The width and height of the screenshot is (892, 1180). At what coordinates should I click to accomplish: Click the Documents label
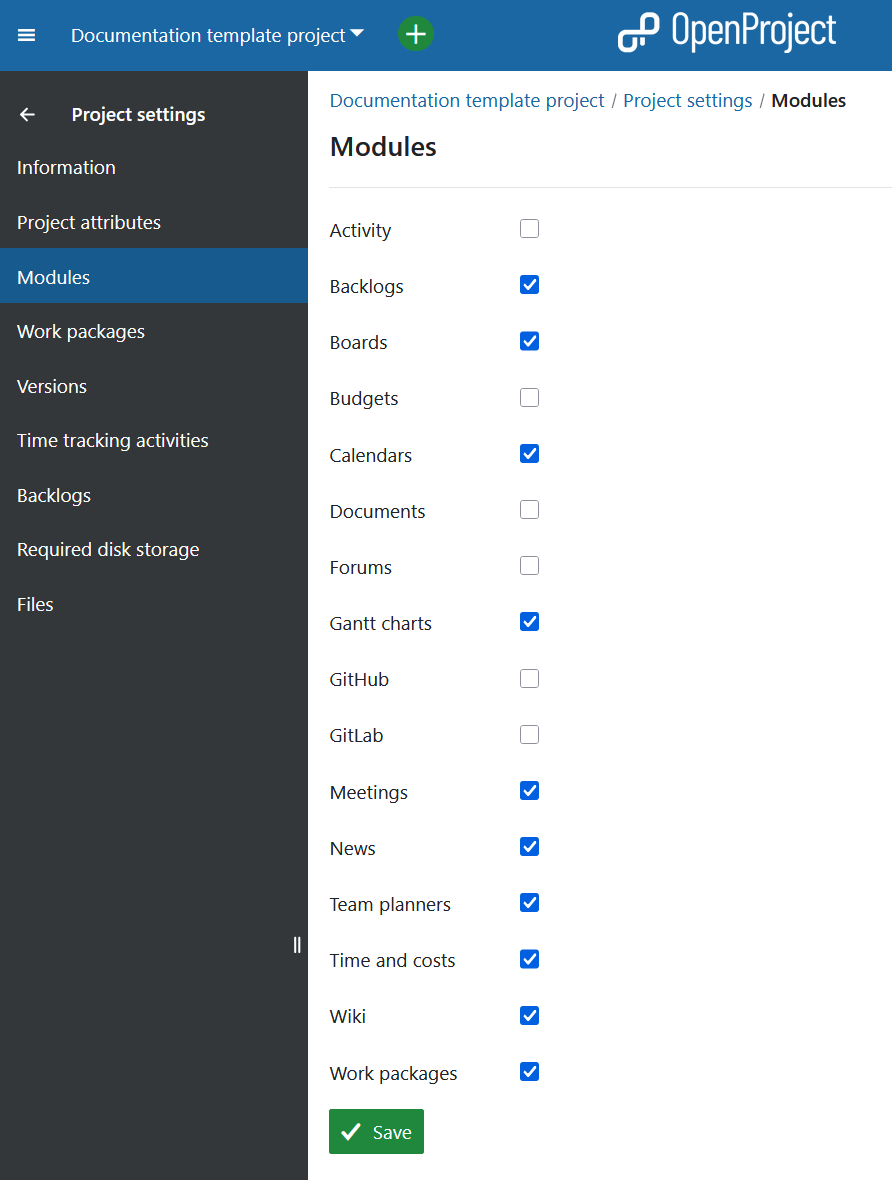(x=378, y=512)
